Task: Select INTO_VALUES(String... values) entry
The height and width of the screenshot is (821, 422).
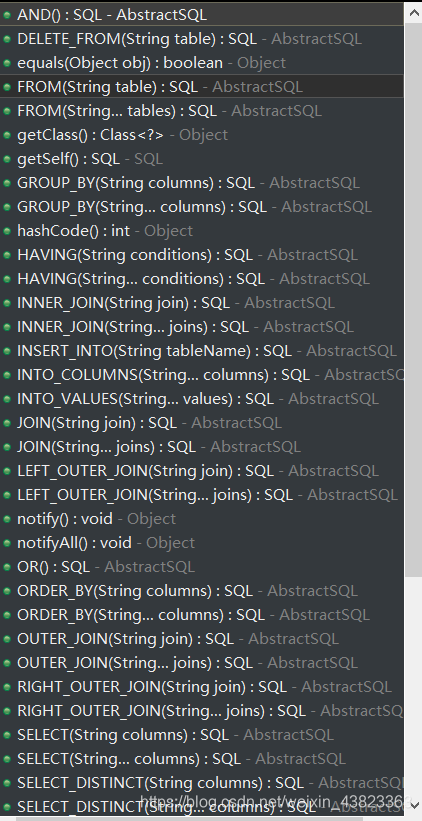Action: [x=202, y=399]
